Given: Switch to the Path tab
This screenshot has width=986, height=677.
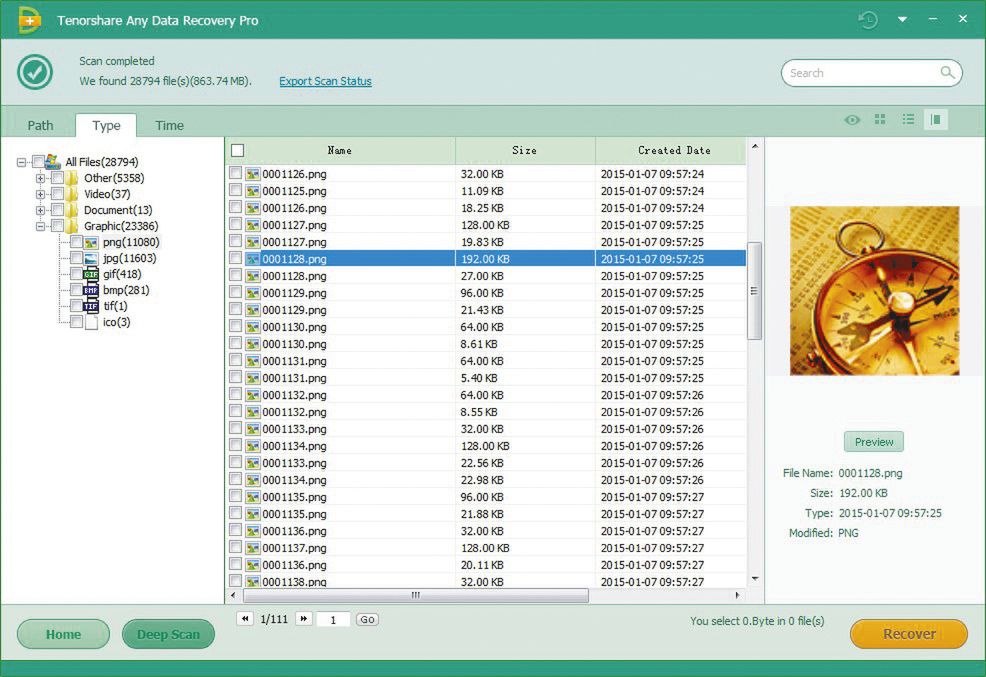Looking at the screenshot, I should tap(40, 125).
